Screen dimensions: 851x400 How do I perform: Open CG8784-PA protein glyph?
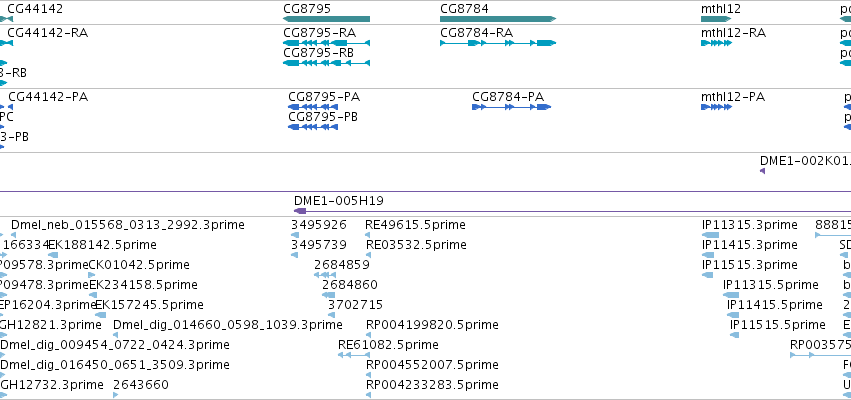(511, 107)
